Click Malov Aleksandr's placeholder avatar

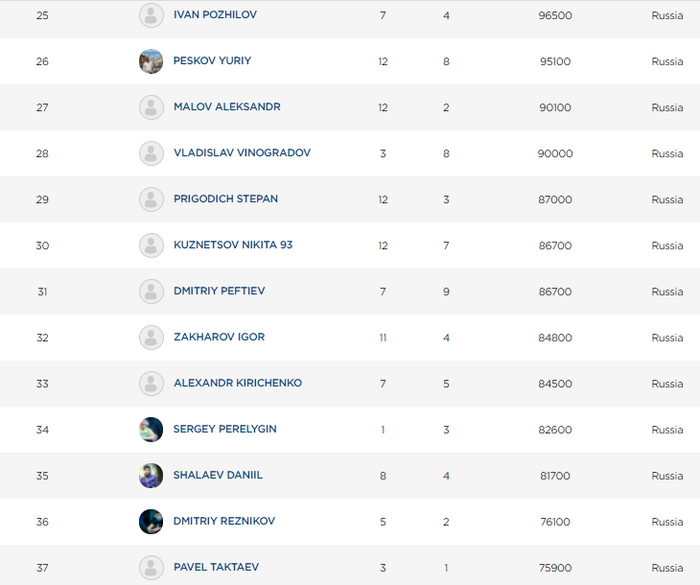pos(151,107)
